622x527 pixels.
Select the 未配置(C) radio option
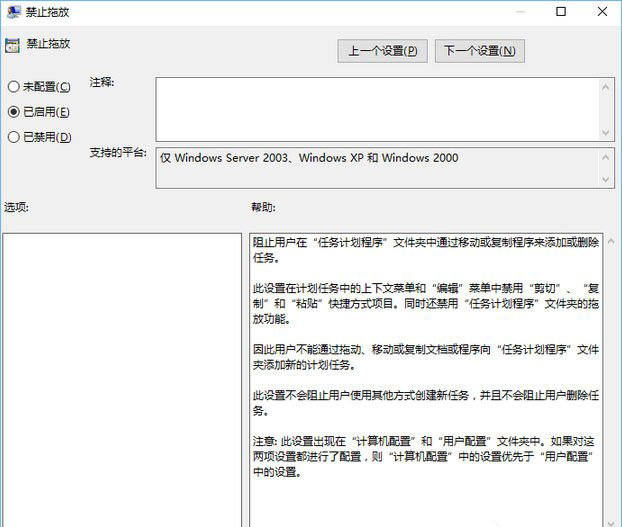[x=14, y=87]
